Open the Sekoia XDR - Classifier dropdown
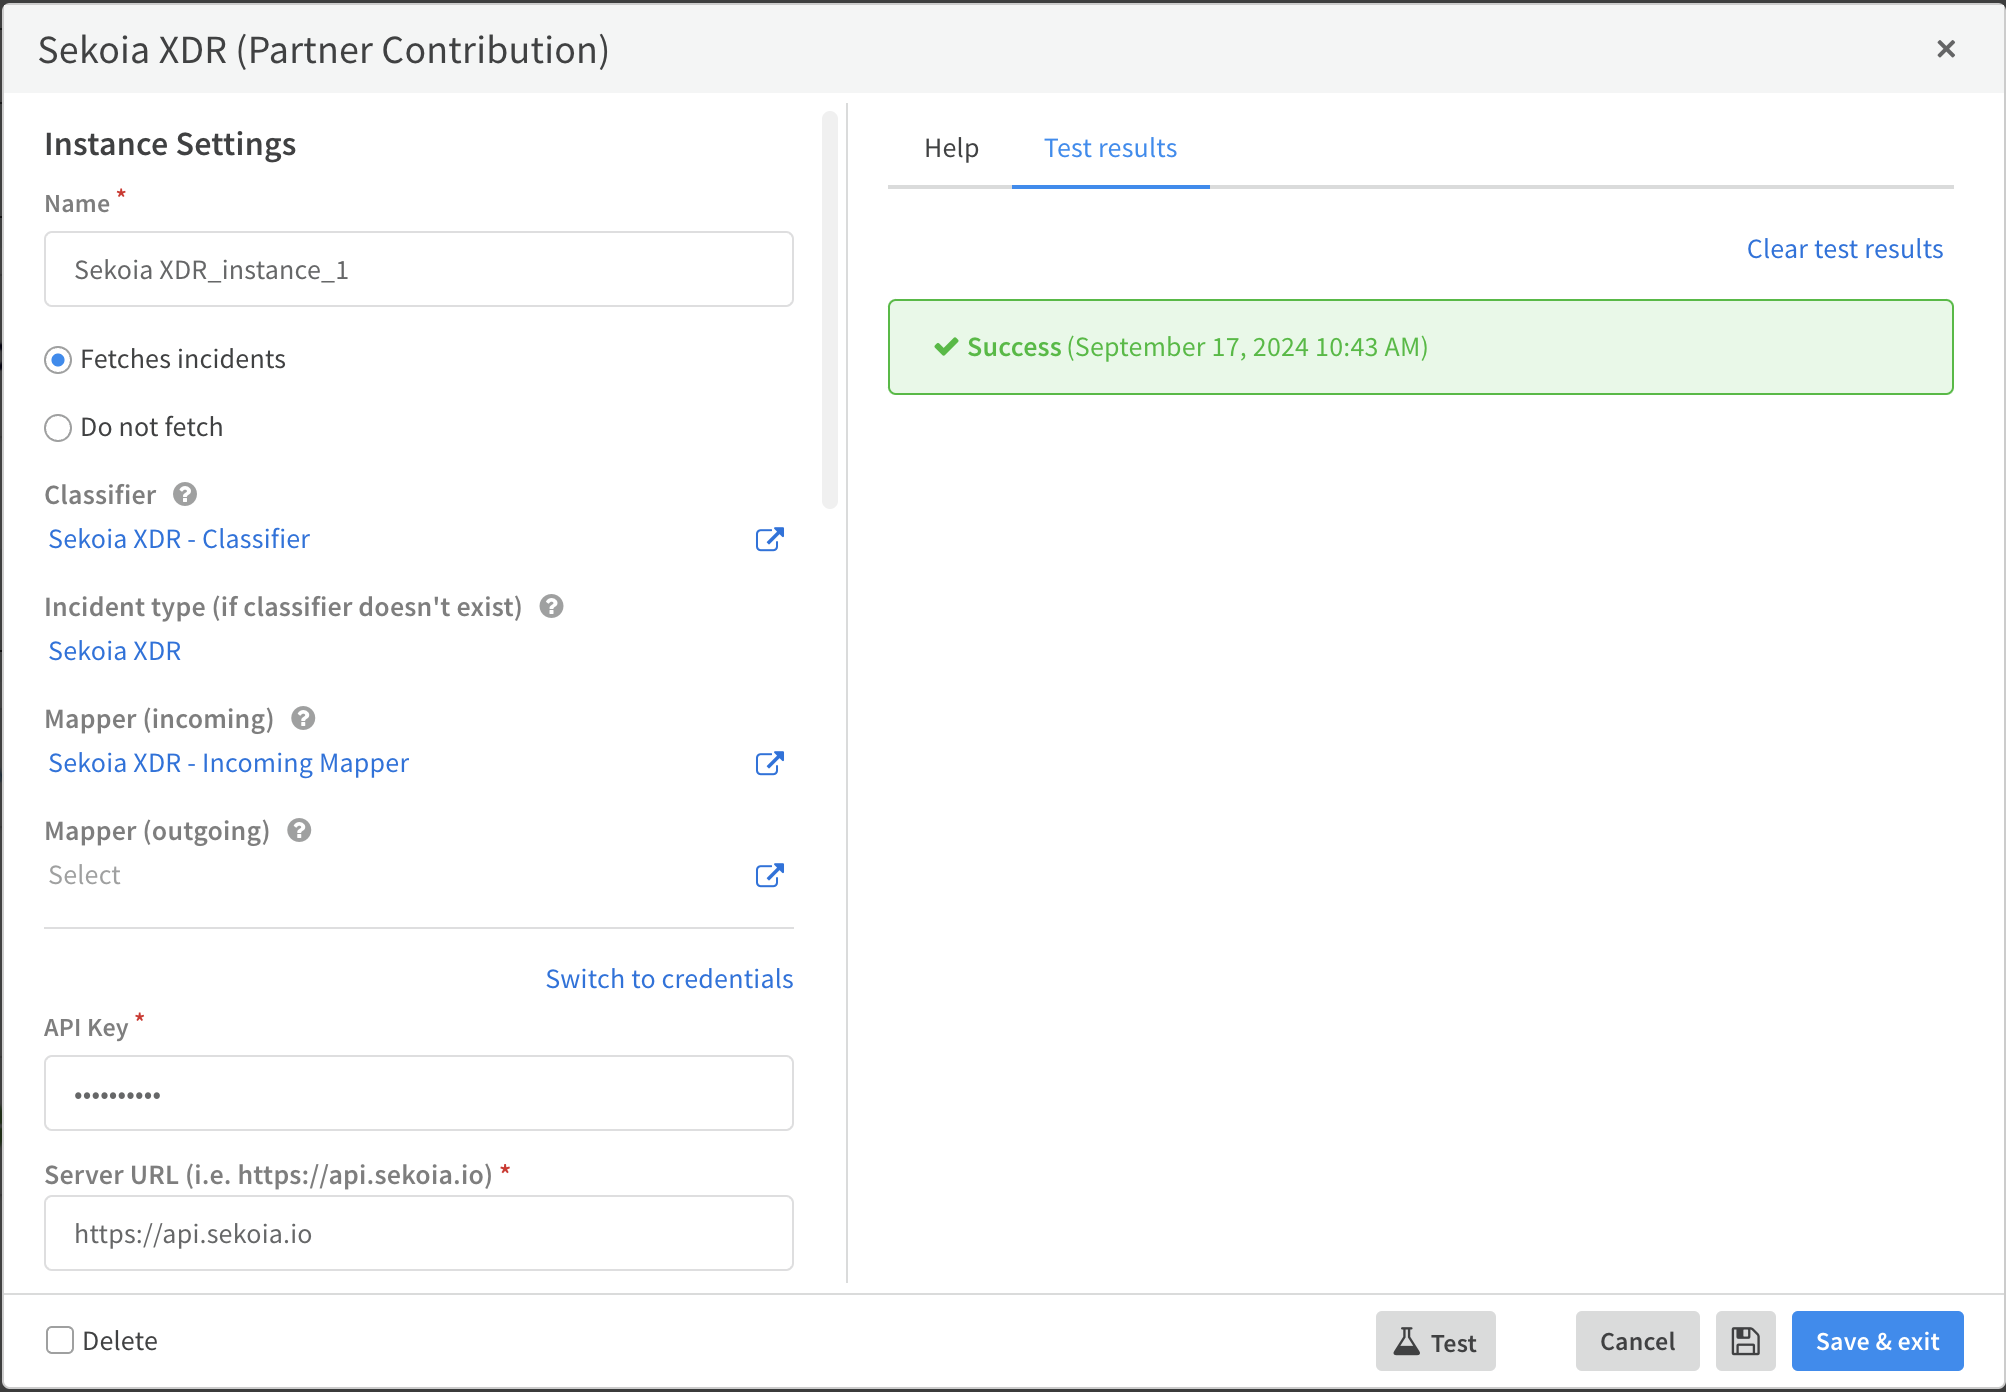This screenshot has height=1392, width=2006. (x=180, y=540)
